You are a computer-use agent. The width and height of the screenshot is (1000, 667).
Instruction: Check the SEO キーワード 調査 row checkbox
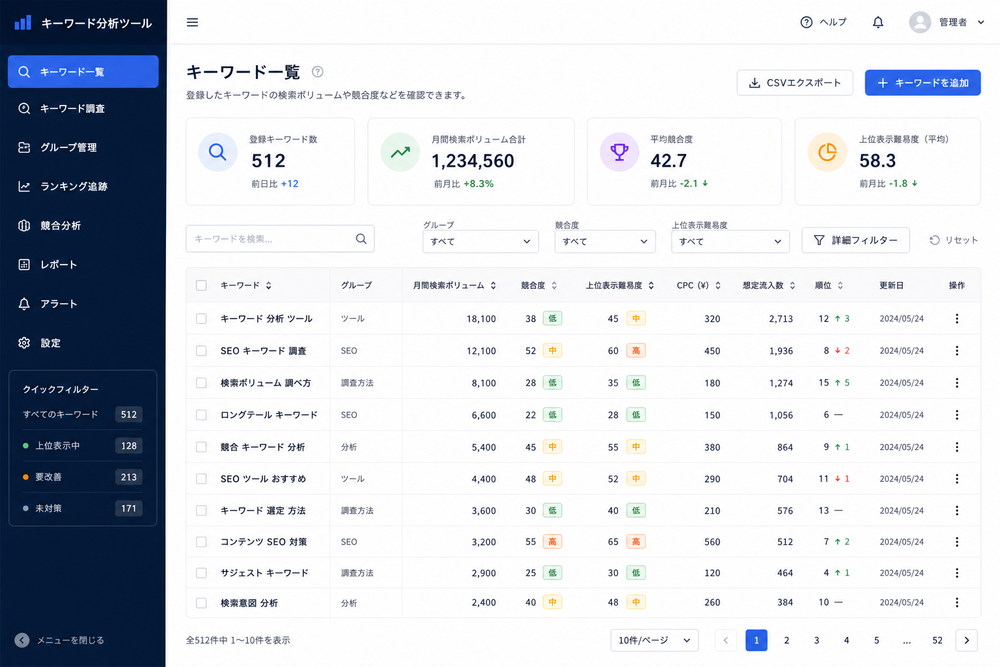click(x=201, y=351)
